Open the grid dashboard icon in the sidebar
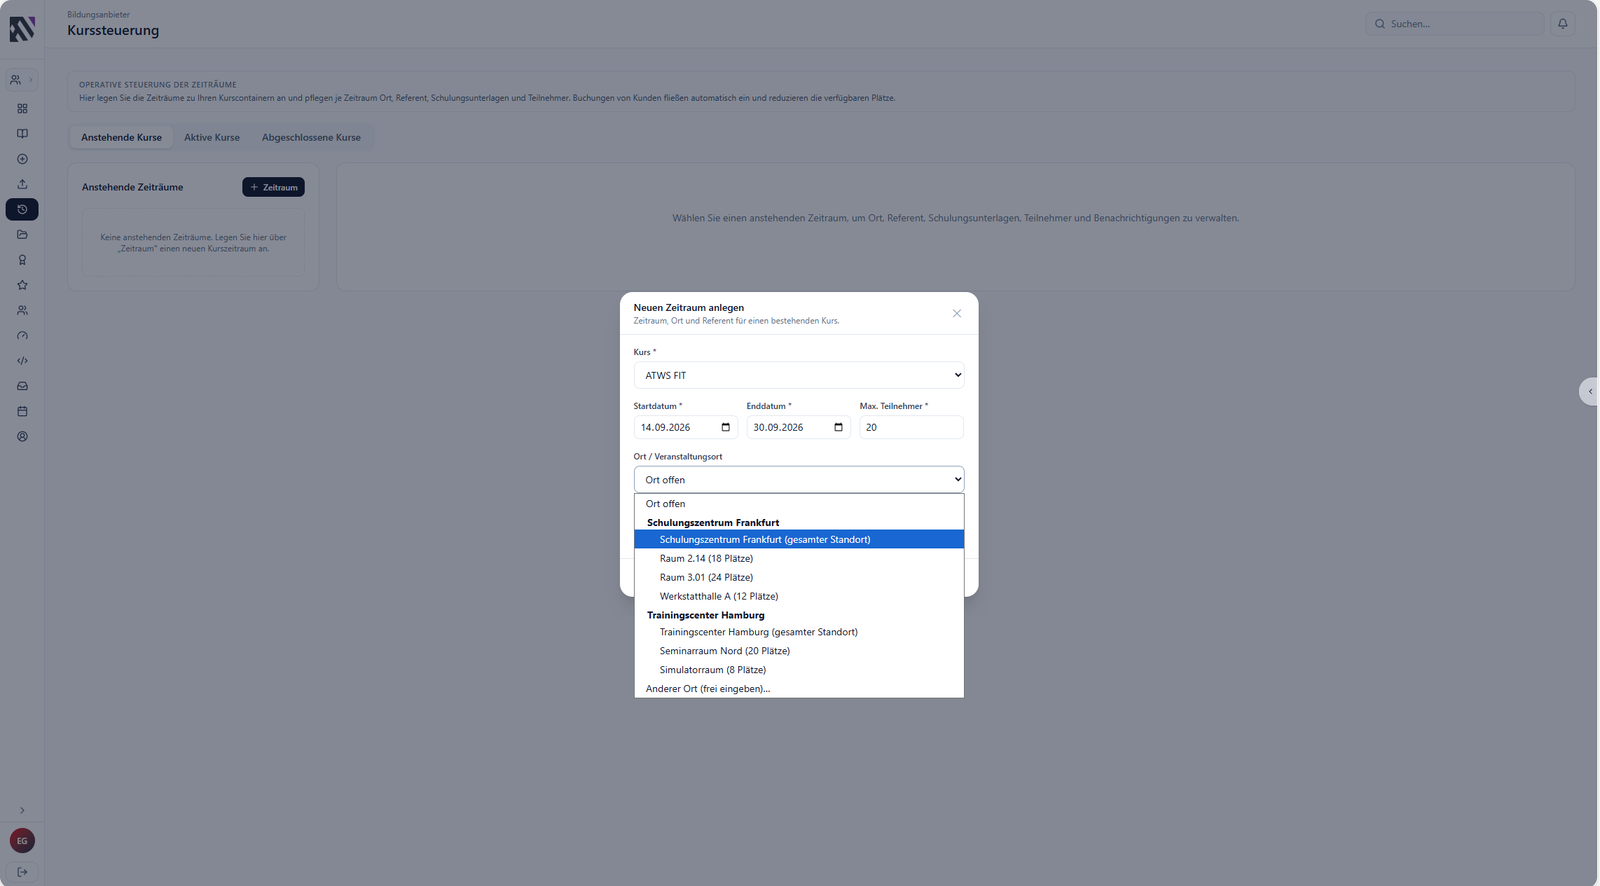Image resolution: width=1600 pixels, height=886 pixels. (x=22, y=108)
